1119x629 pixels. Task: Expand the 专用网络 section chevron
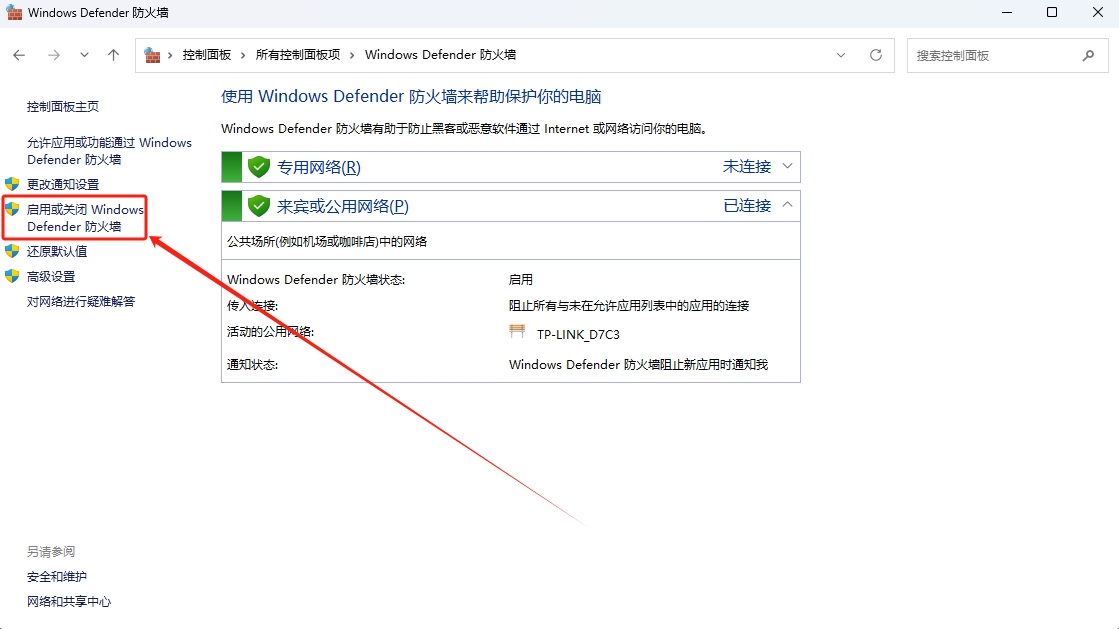787,166
